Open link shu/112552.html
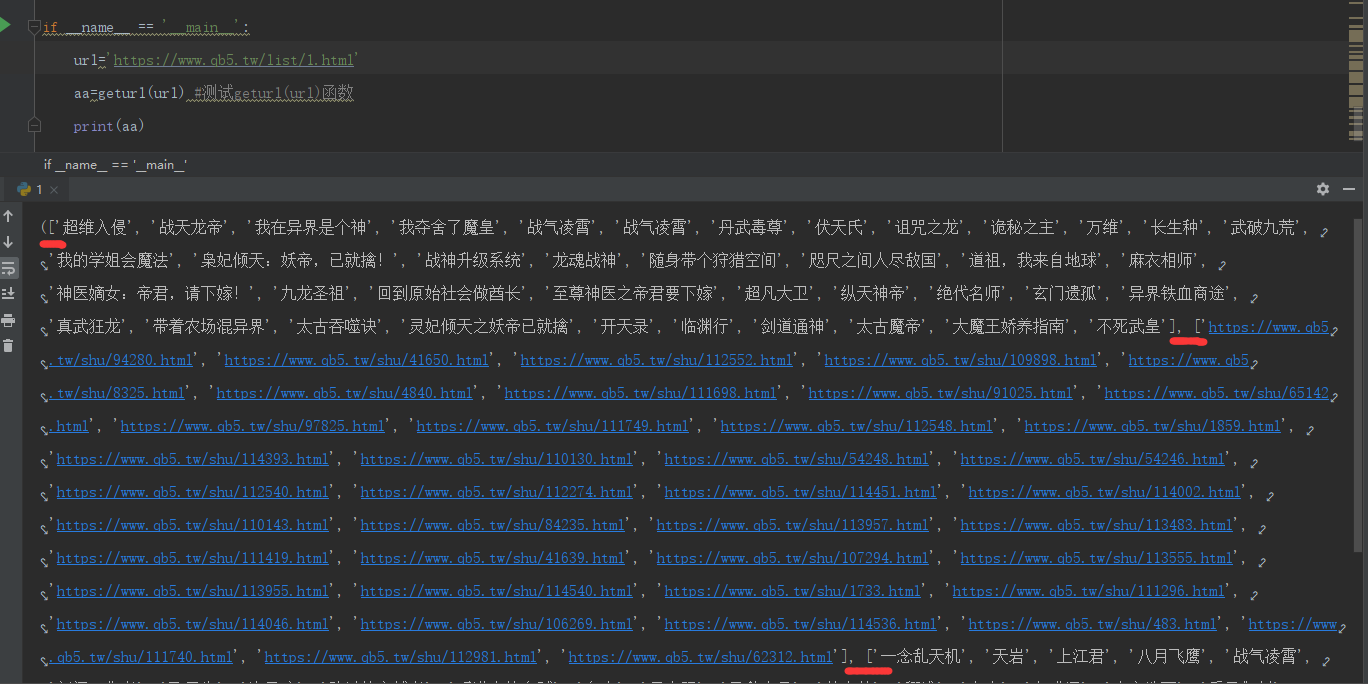The width and height of the screenshot is (1368, 684). coord(657,360)
